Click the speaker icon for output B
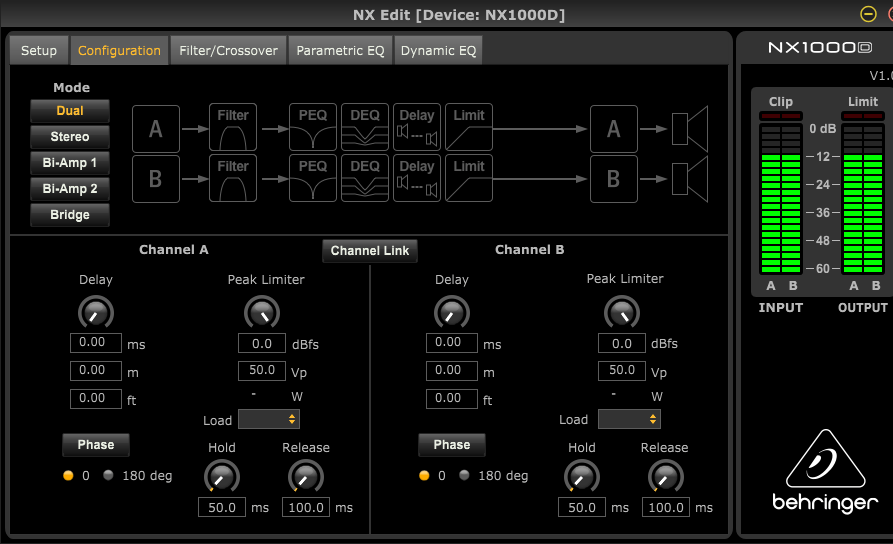893x544 pixels. coord(690,179)
